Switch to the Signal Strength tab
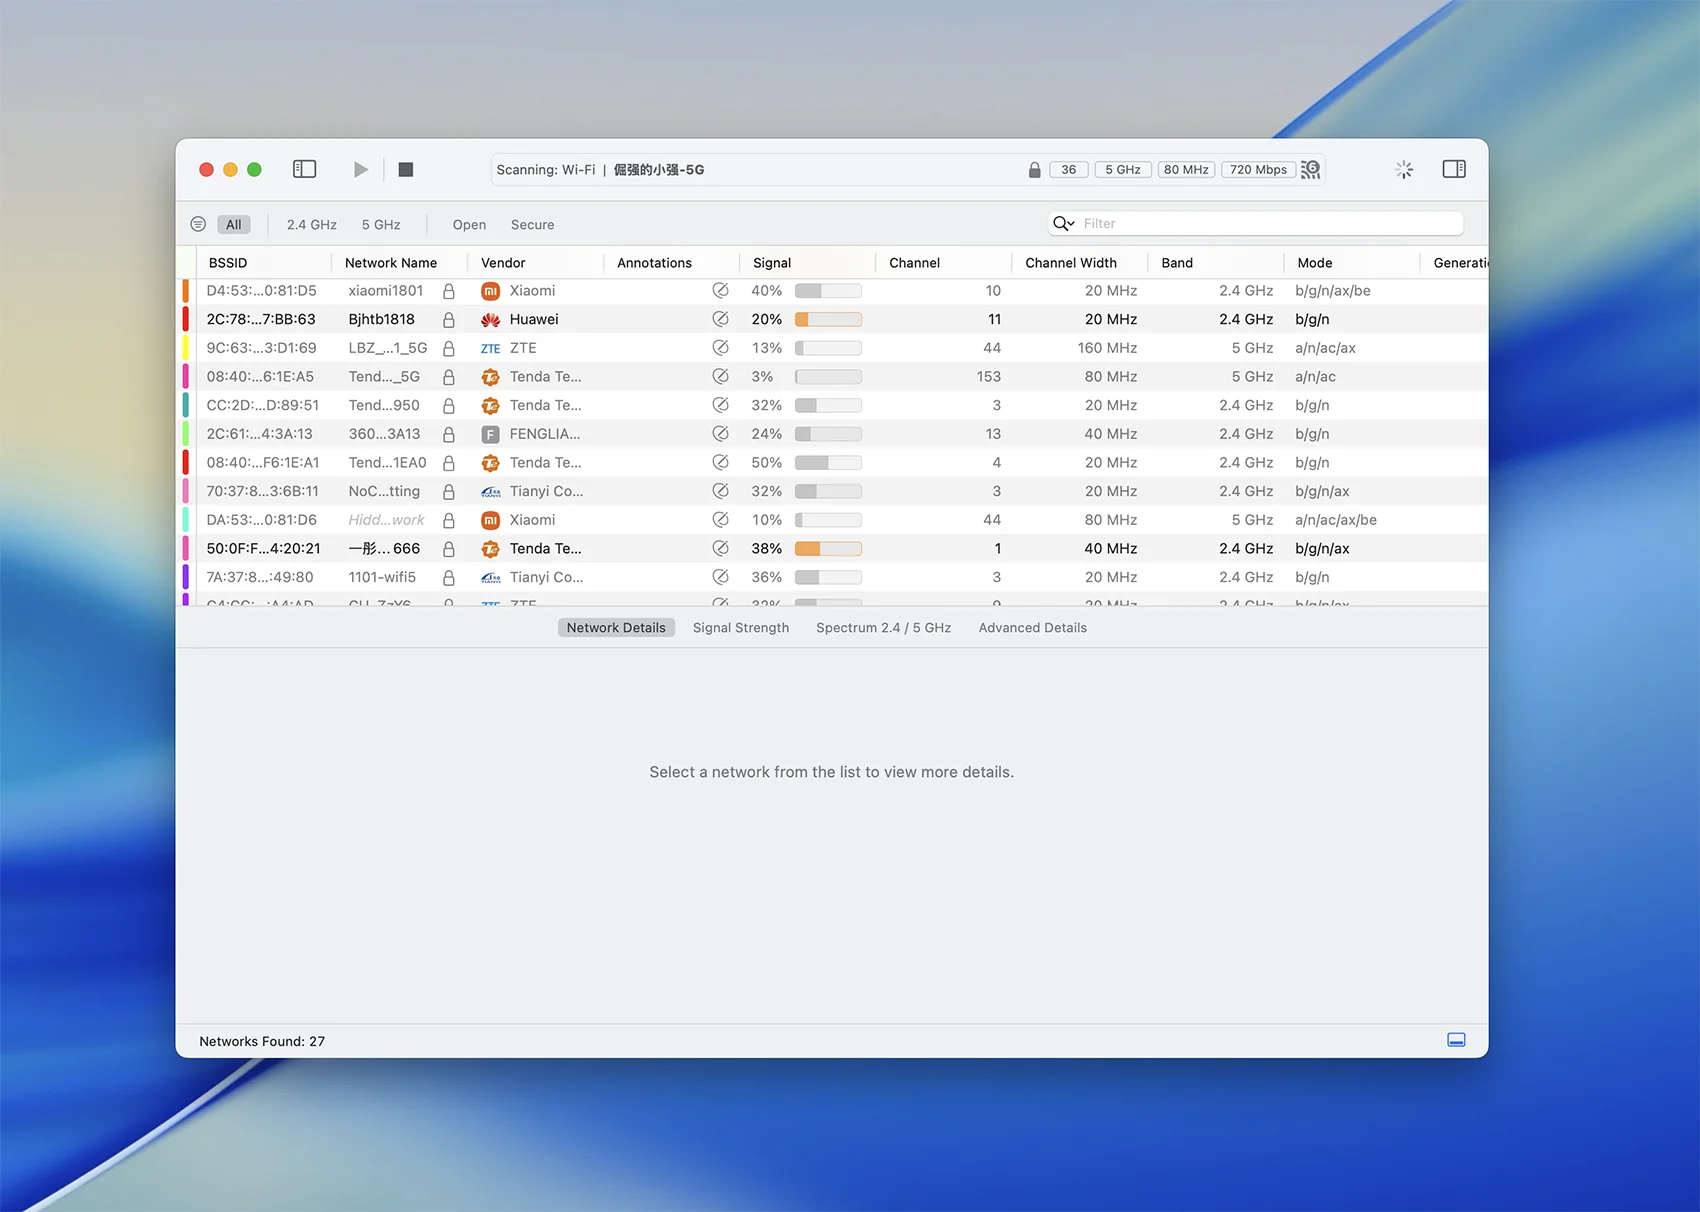This screenshot has height=1212, width=1700. pos(740,628)
